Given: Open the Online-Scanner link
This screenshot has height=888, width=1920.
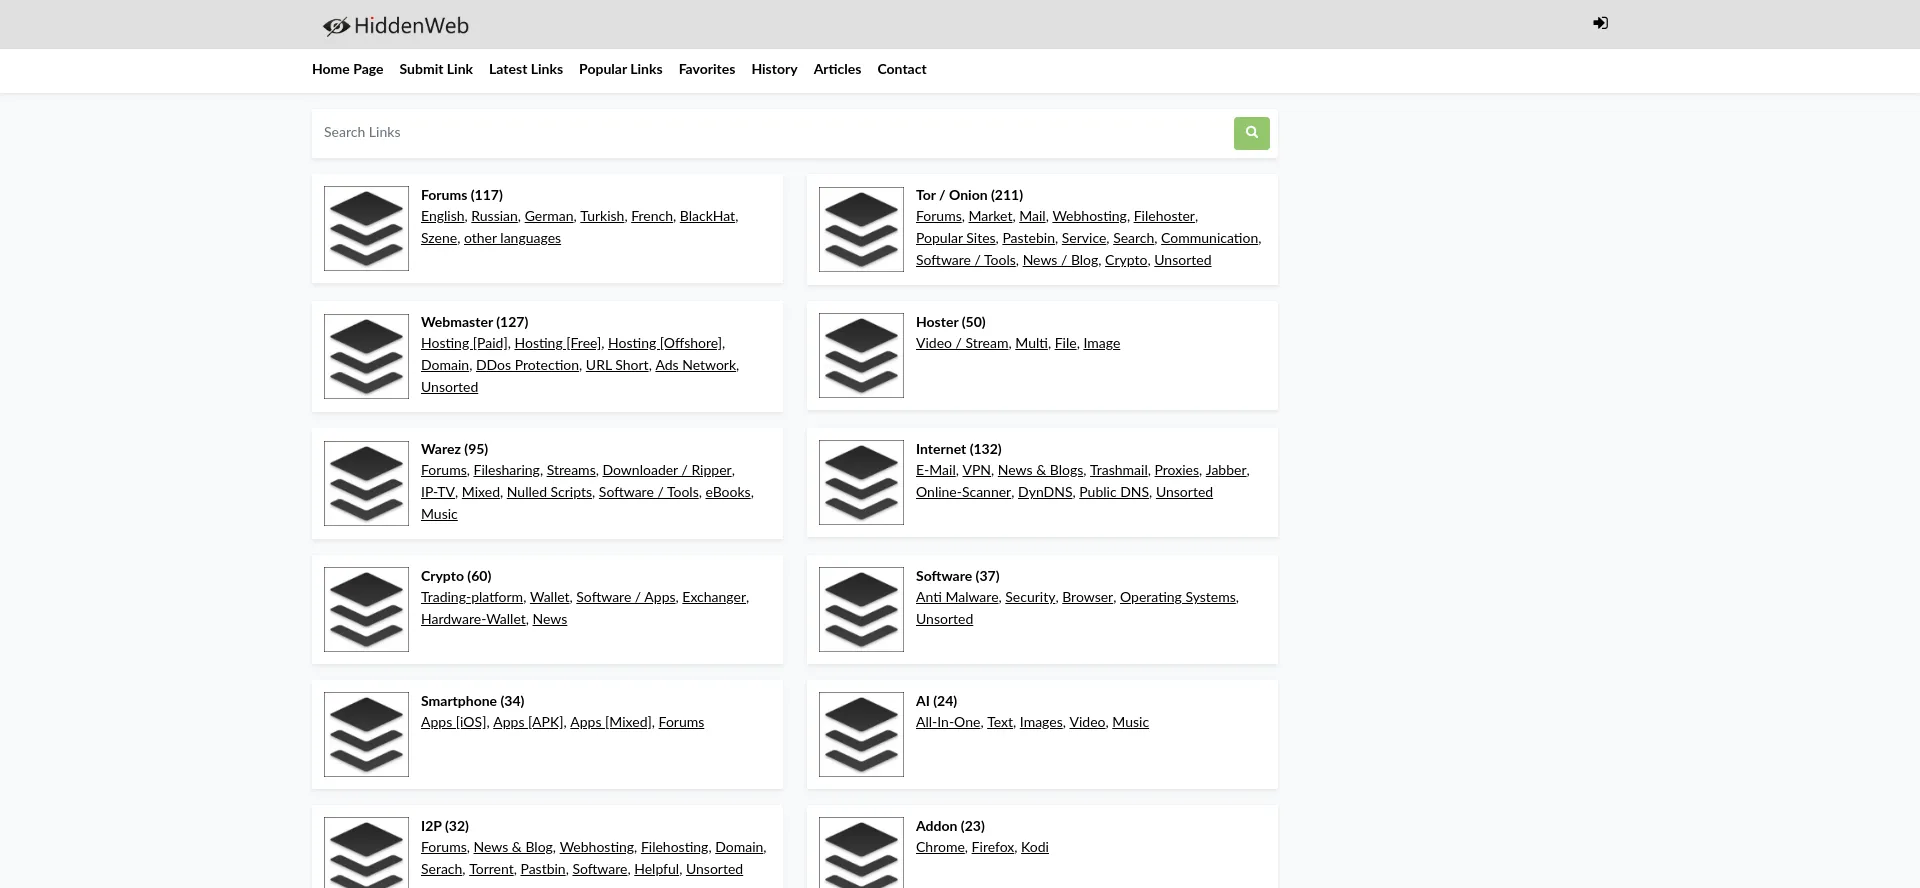Looking at the screenshot, I should [x=963, y=493].
